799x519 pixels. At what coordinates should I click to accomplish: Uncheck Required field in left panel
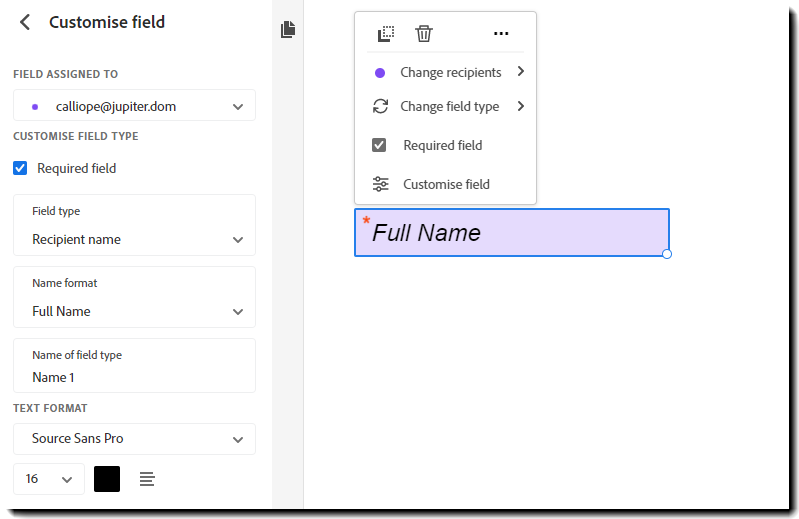pos(20,168)
